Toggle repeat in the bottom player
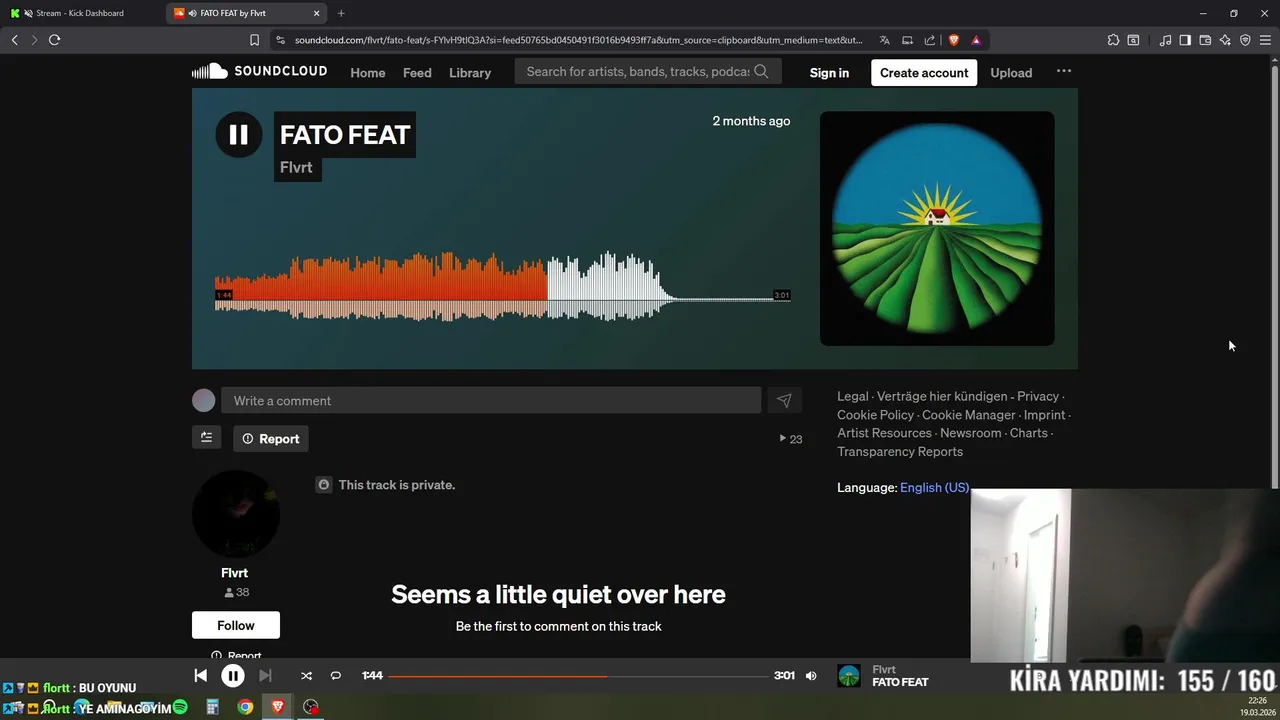Image resolution: width=1280 pixels, height=720 pixels. (x=336, y=676)
